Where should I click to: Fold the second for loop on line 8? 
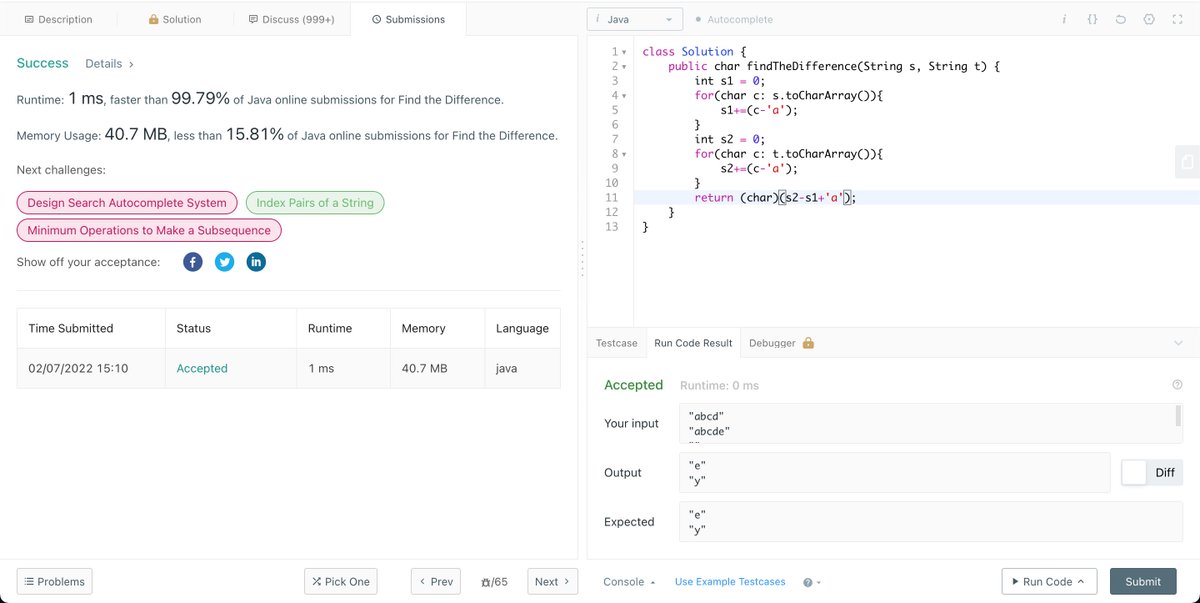click(x=624, y=155)
